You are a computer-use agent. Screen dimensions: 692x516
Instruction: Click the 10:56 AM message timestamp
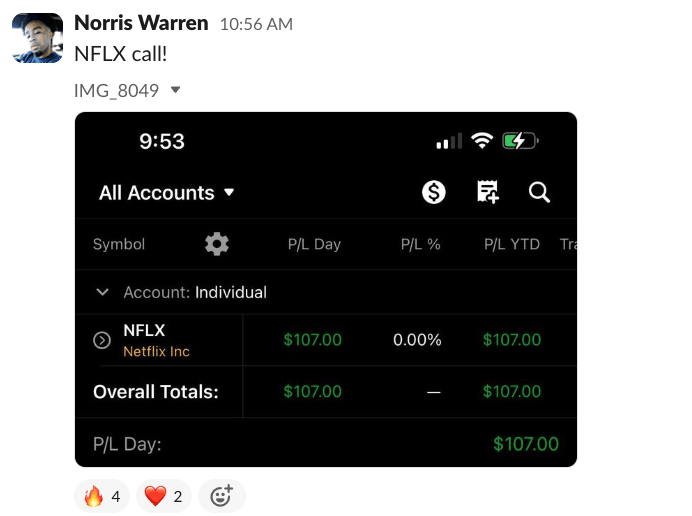256,24
